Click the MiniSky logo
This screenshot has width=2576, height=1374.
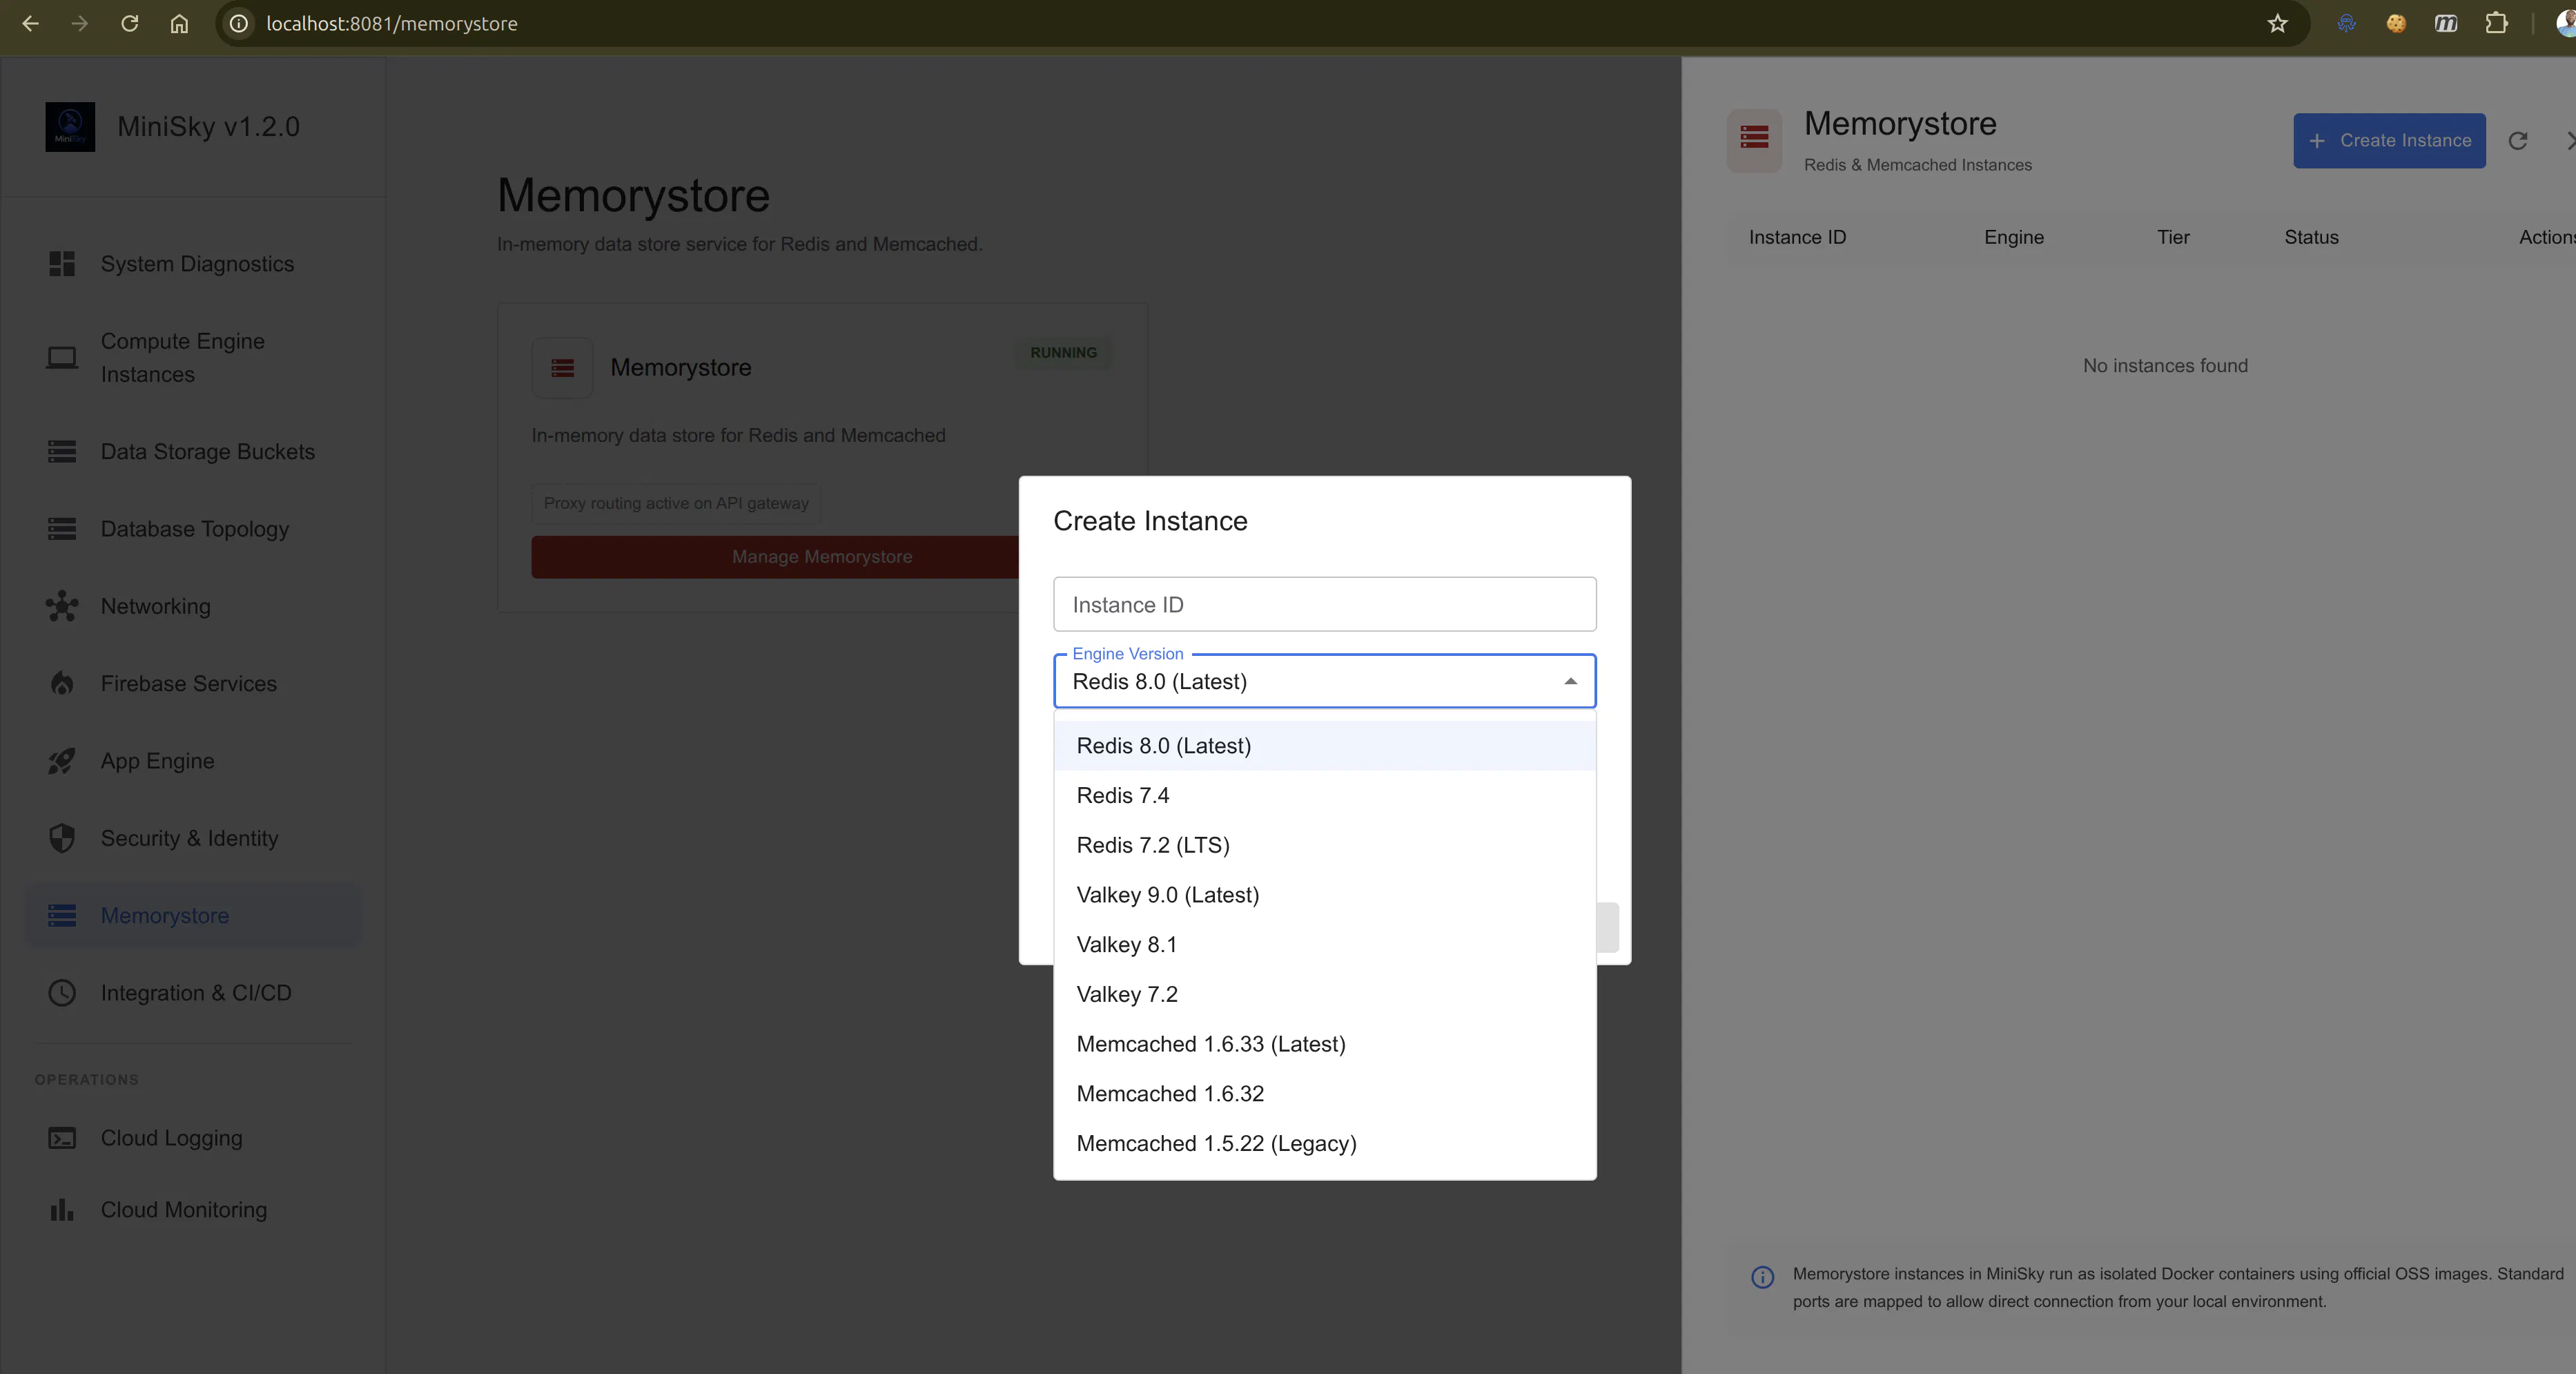tap(70, 126)
